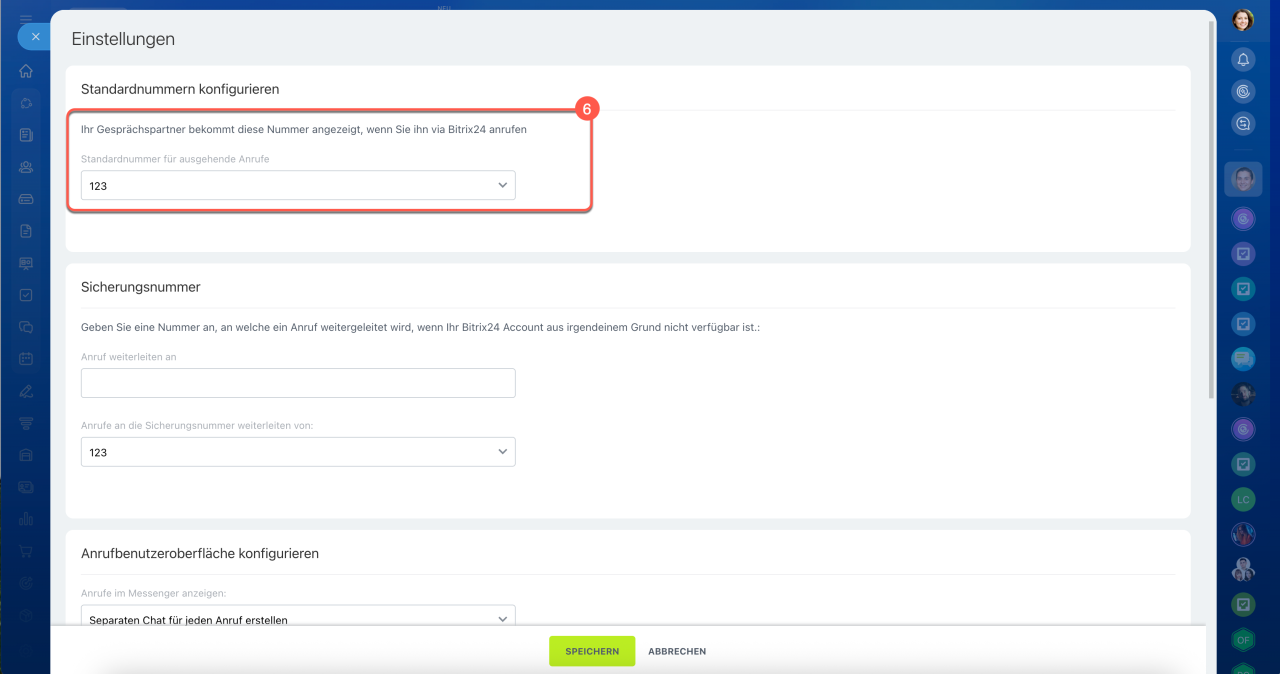Click the Anrufbenutzeroberfläche konfigurieren heading
1280x674 pixels.
coord(200,553)
